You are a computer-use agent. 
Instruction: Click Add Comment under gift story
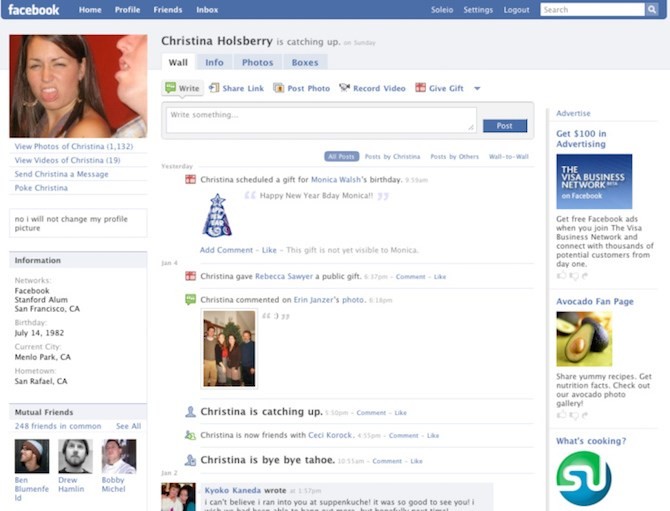click(x=226, y=250)
